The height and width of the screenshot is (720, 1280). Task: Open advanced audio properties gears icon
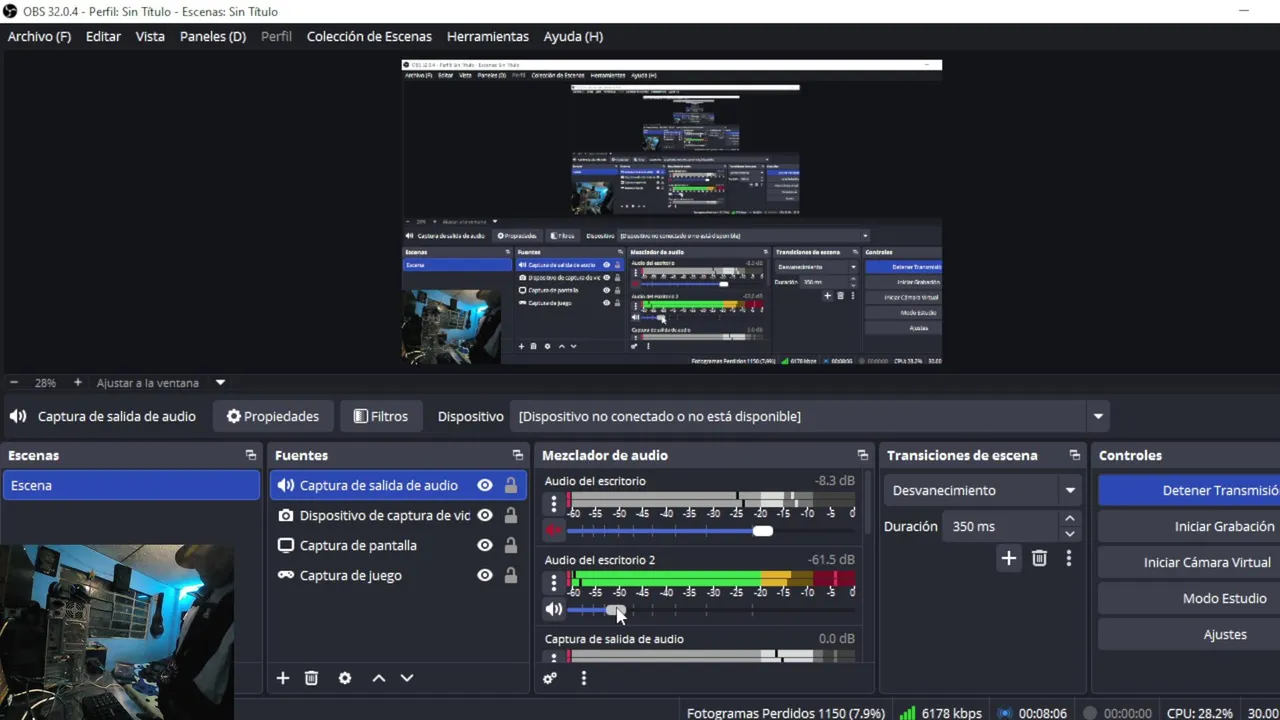click(550, 678)
